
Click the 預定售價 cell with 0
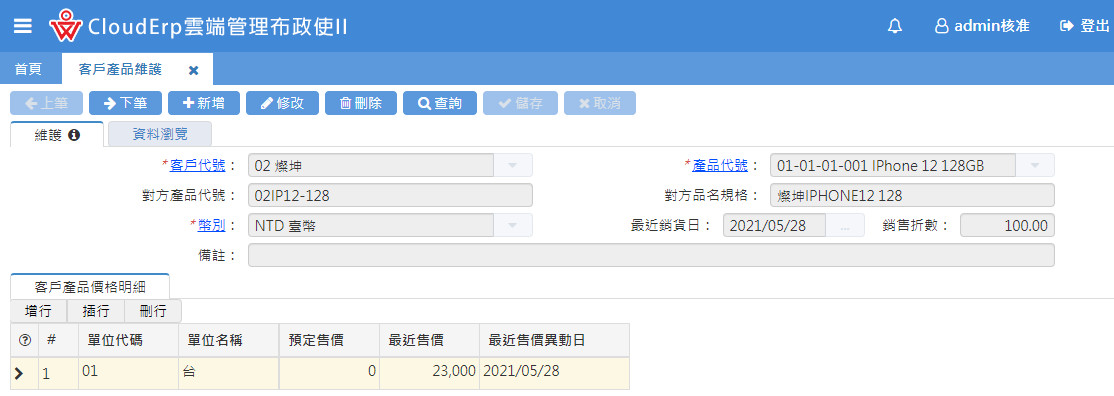coord(329,373)
